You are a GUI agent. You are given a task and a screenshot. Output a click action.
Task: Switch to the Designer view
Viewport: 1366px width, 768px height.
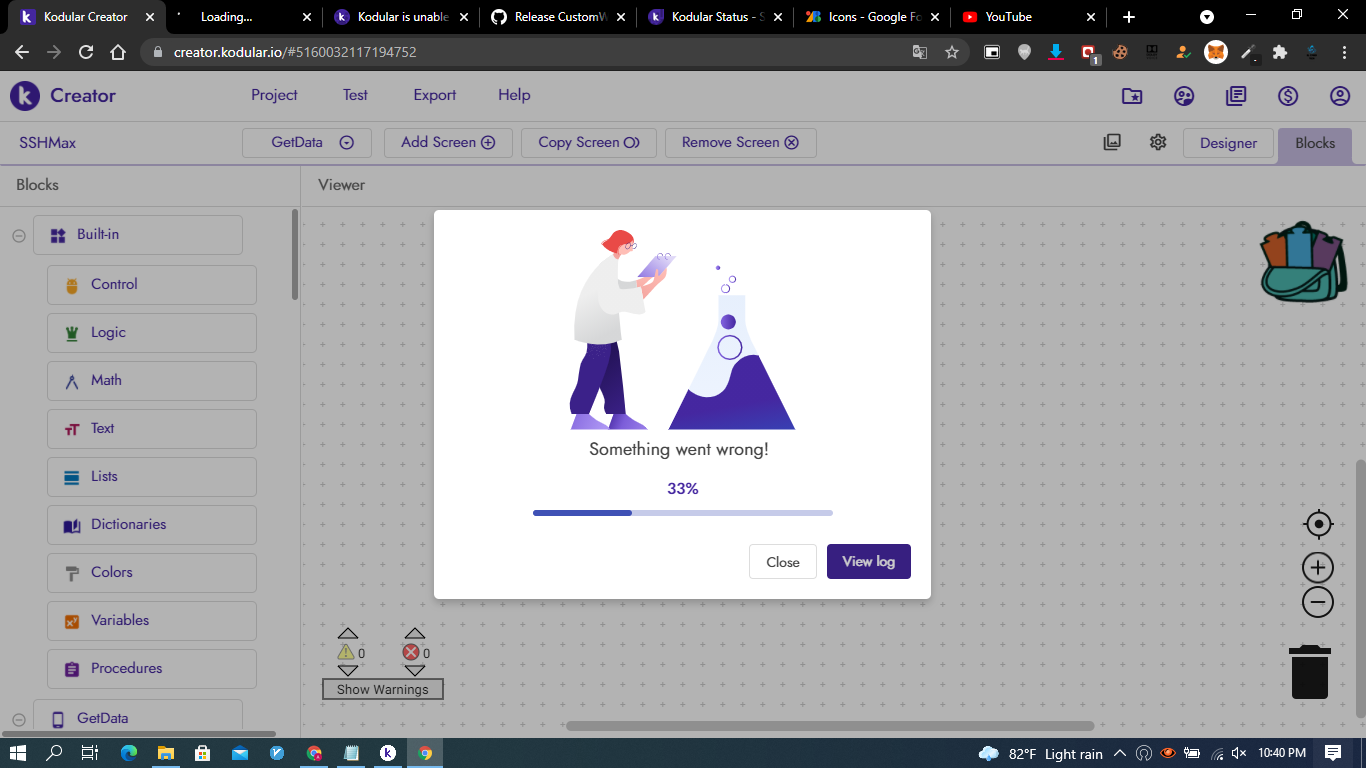(x=1228, y=143)
